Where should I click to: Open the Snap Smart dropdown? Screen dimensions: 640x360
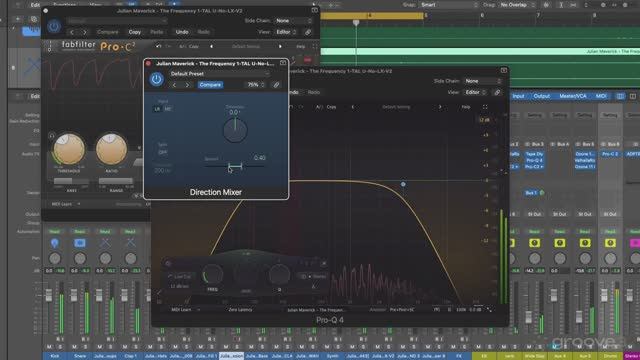(449, 5)
